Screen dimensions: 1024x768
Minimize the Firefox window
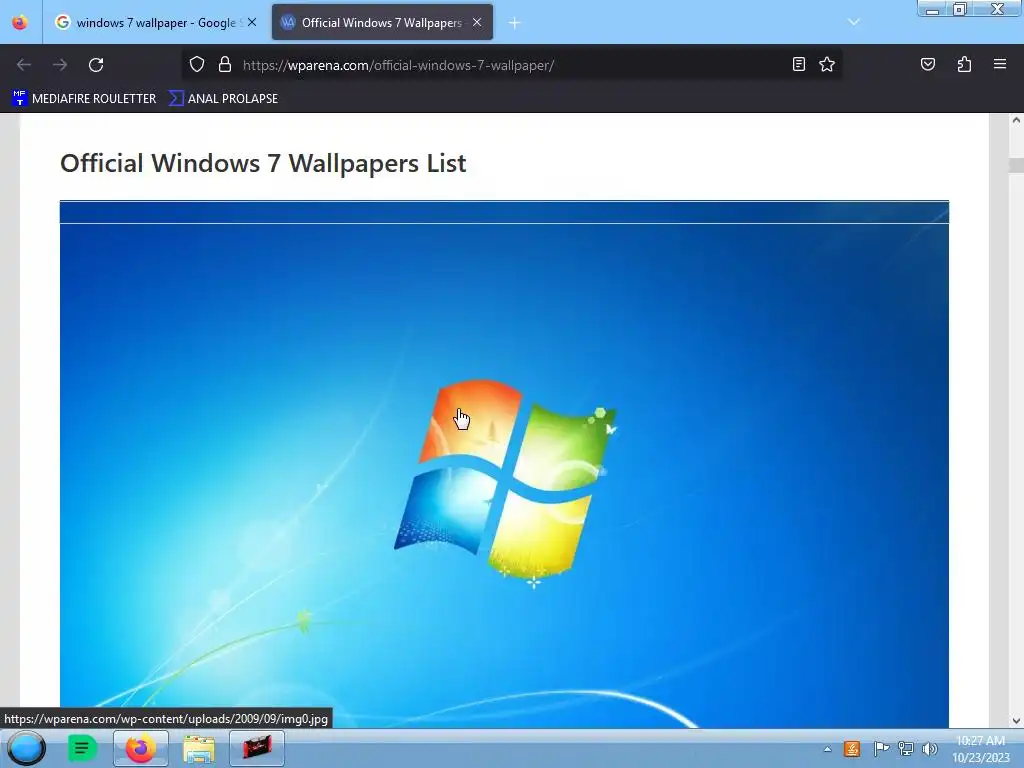click(933, 9)
